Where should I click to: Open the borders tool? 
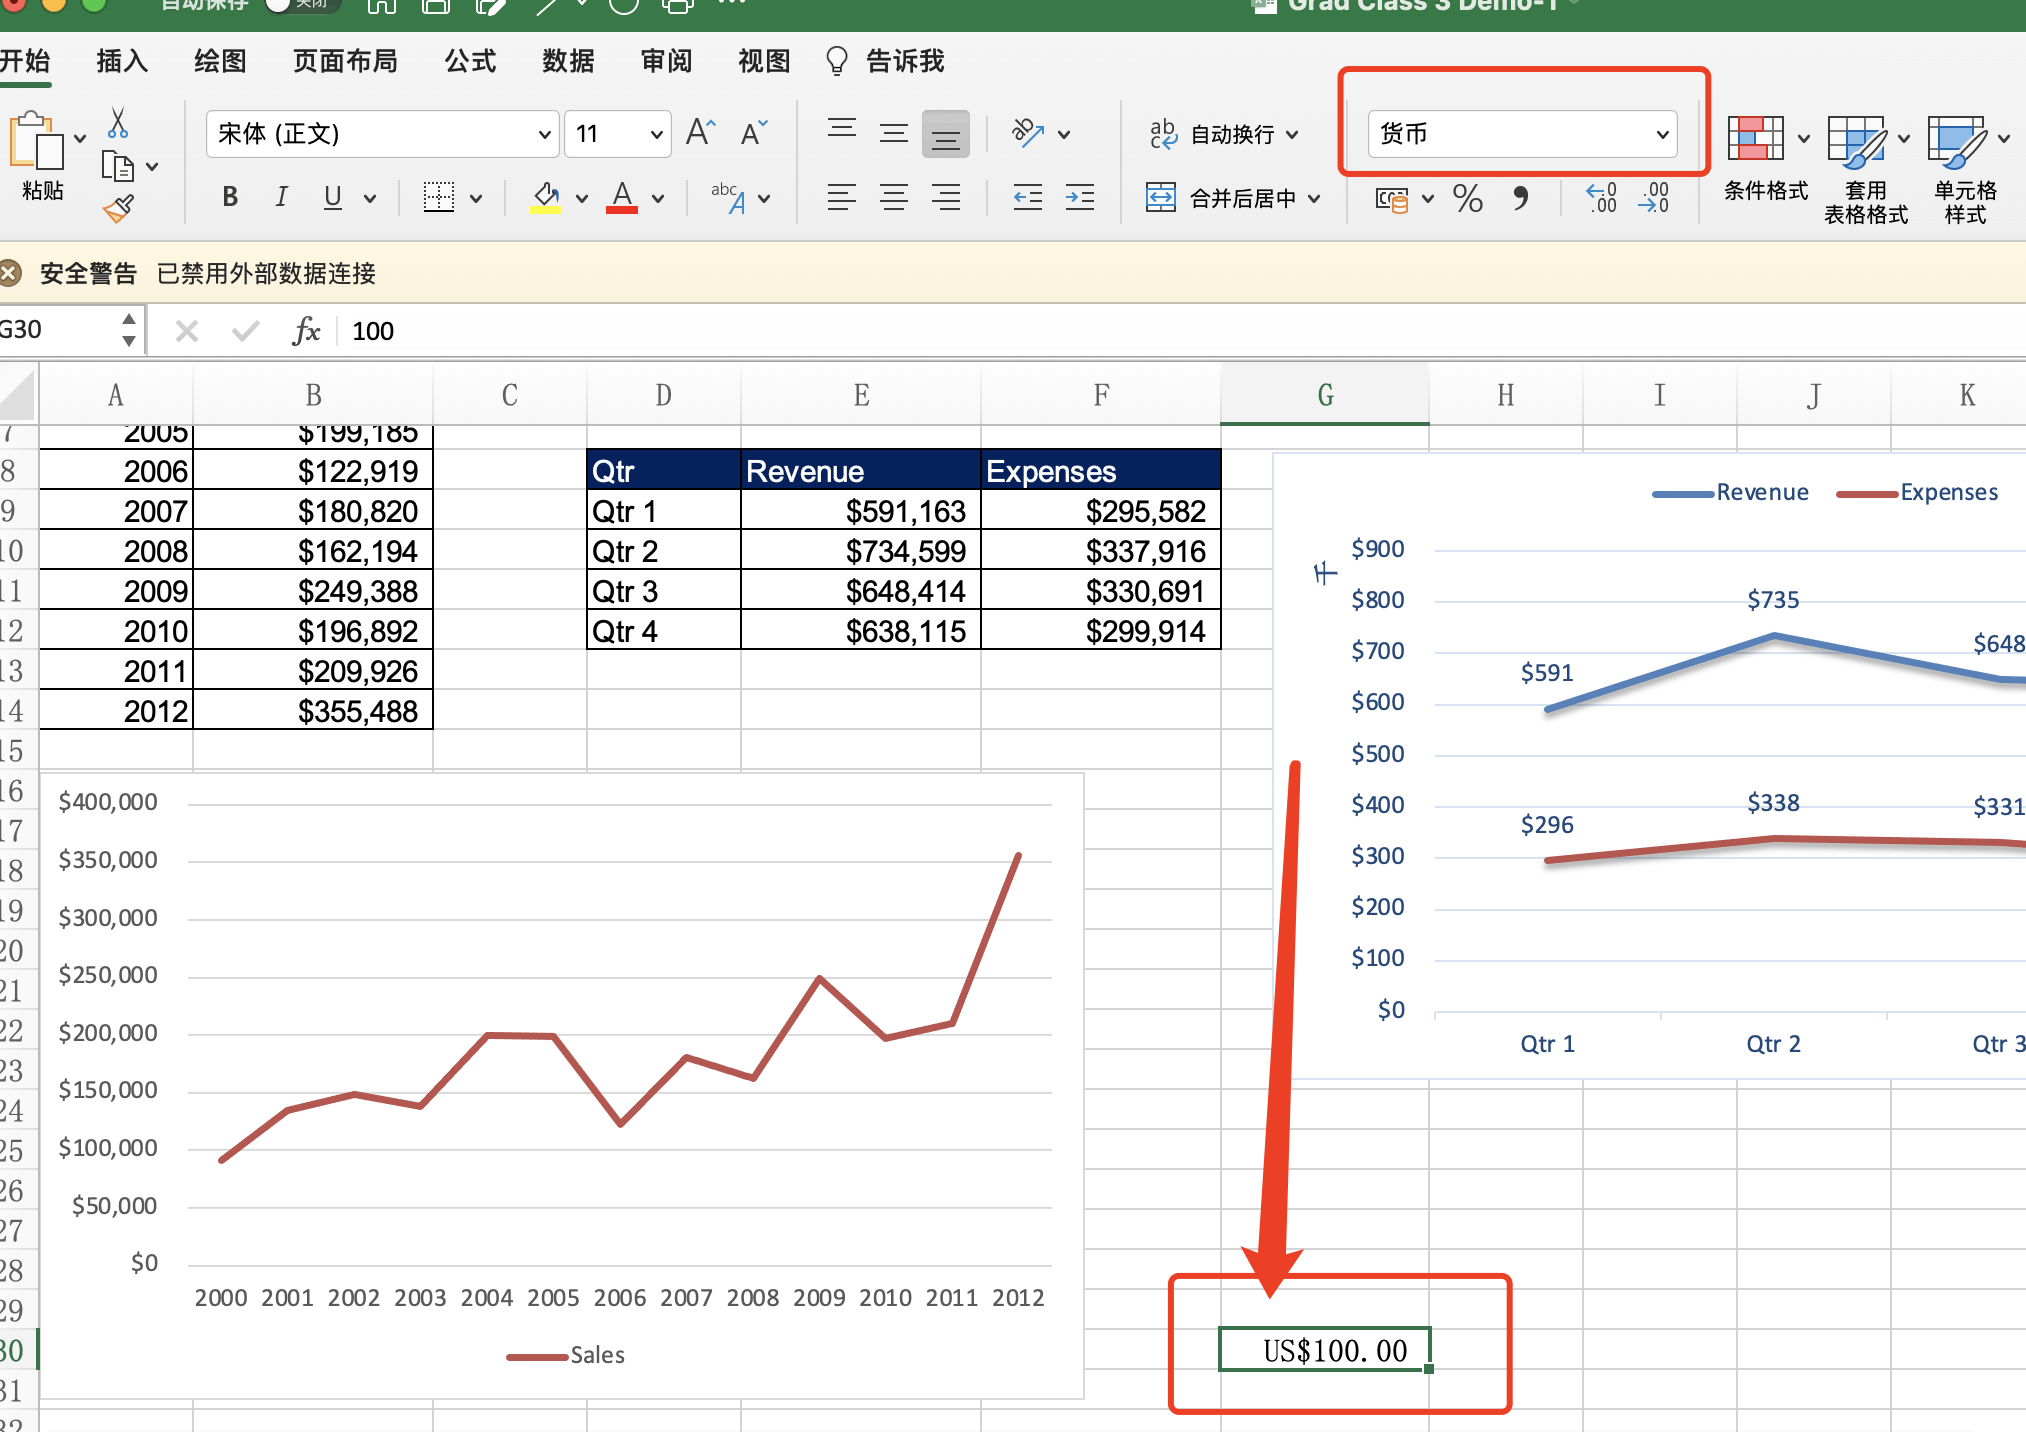pyautogui.click(x=438, y=198)
